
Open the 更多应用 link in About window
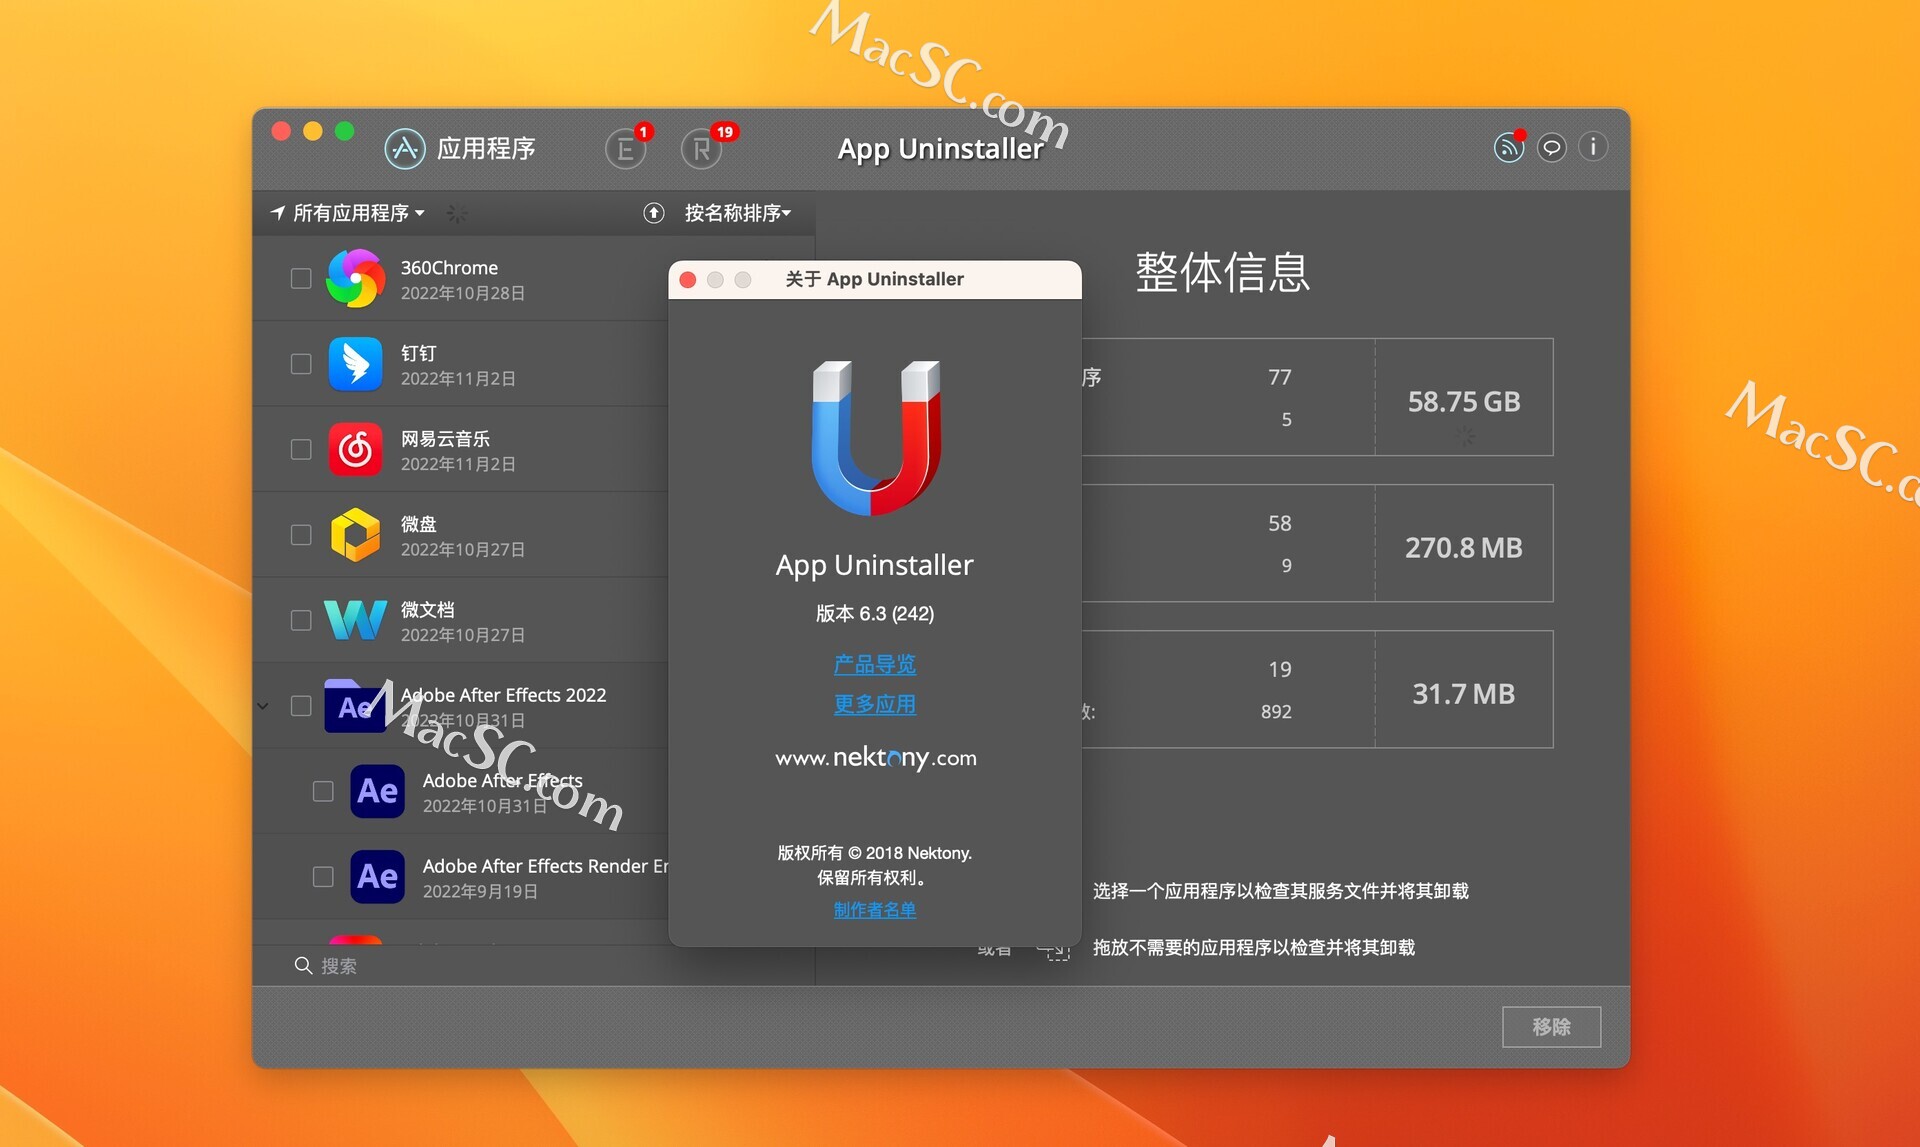pos(875,704)
